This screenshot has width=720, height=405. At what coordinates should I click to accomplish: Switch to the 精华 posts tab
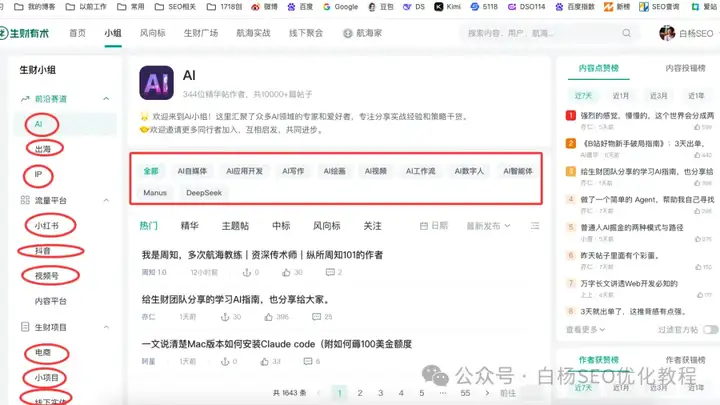click(190, 225)
